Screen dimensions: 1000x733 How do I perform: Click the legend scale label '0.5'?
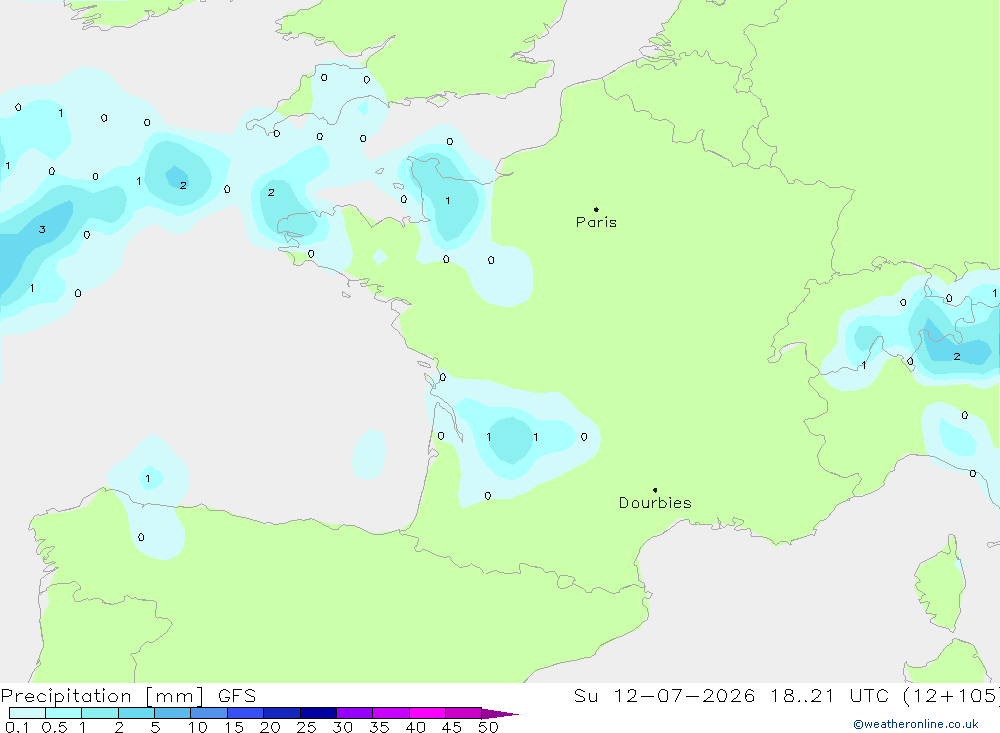tap(54, 727)
